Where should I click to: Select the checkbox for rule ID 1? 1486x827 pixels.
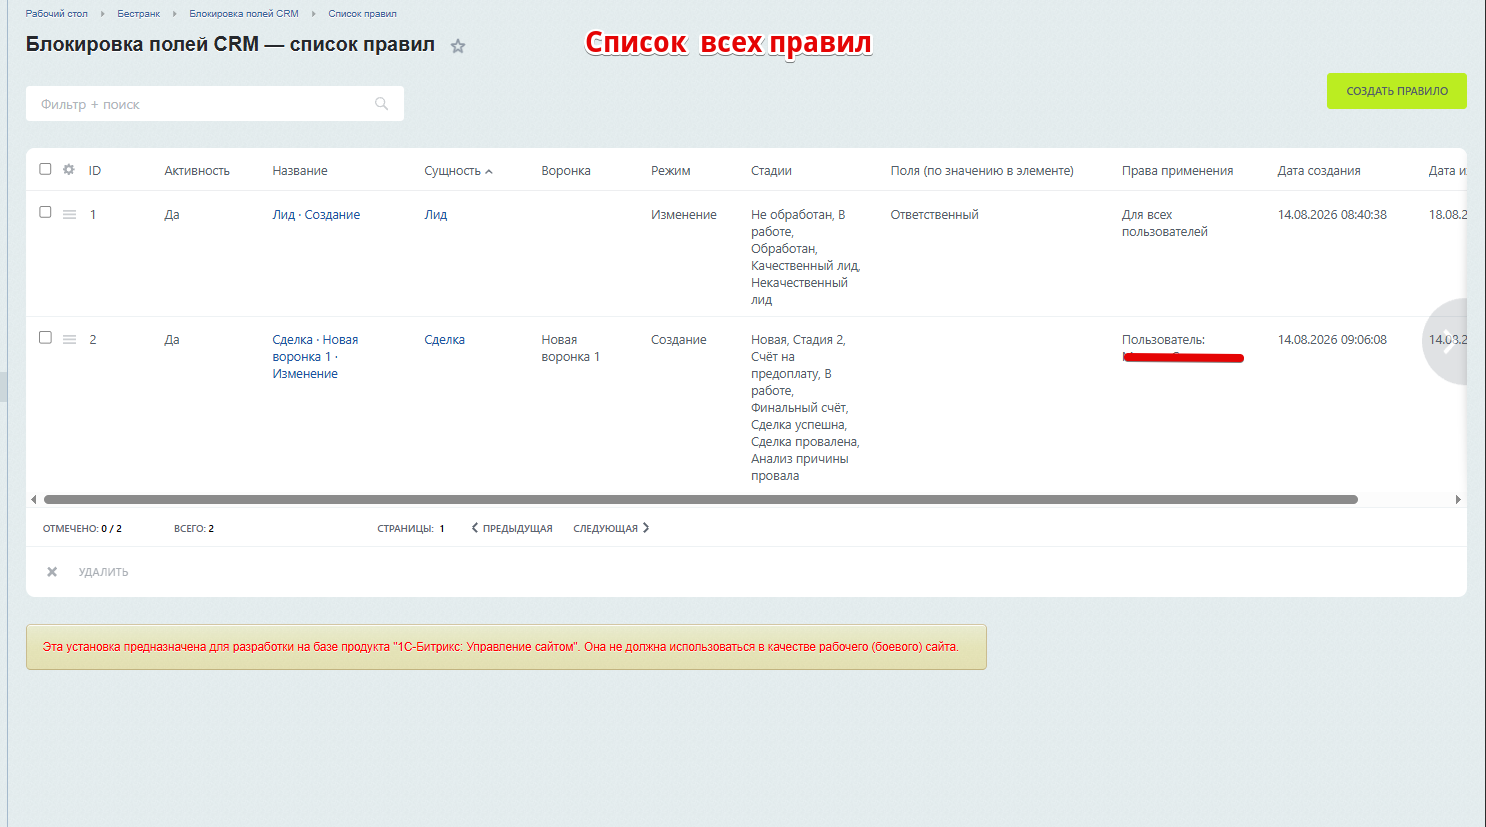(x=45, y=212)
